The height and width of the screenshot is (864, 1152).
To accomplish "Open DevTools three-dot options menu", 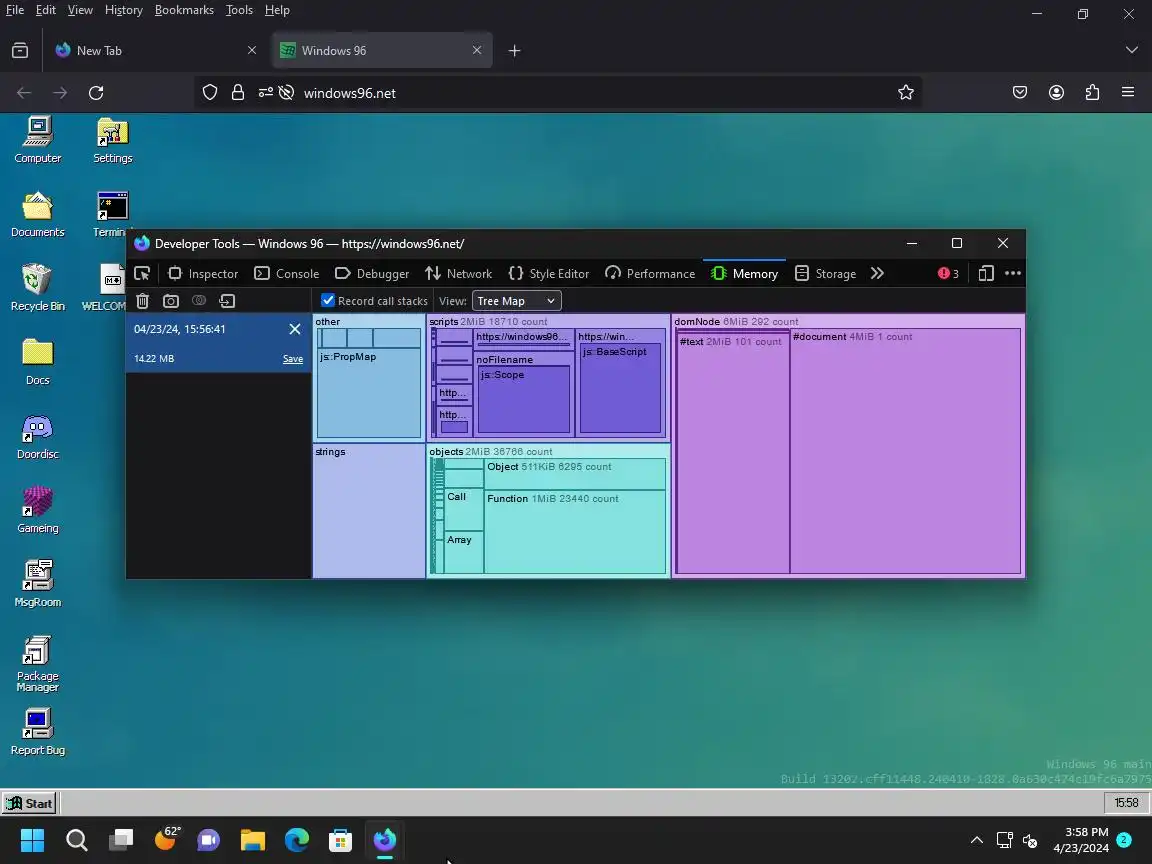I will point(1013,273).
